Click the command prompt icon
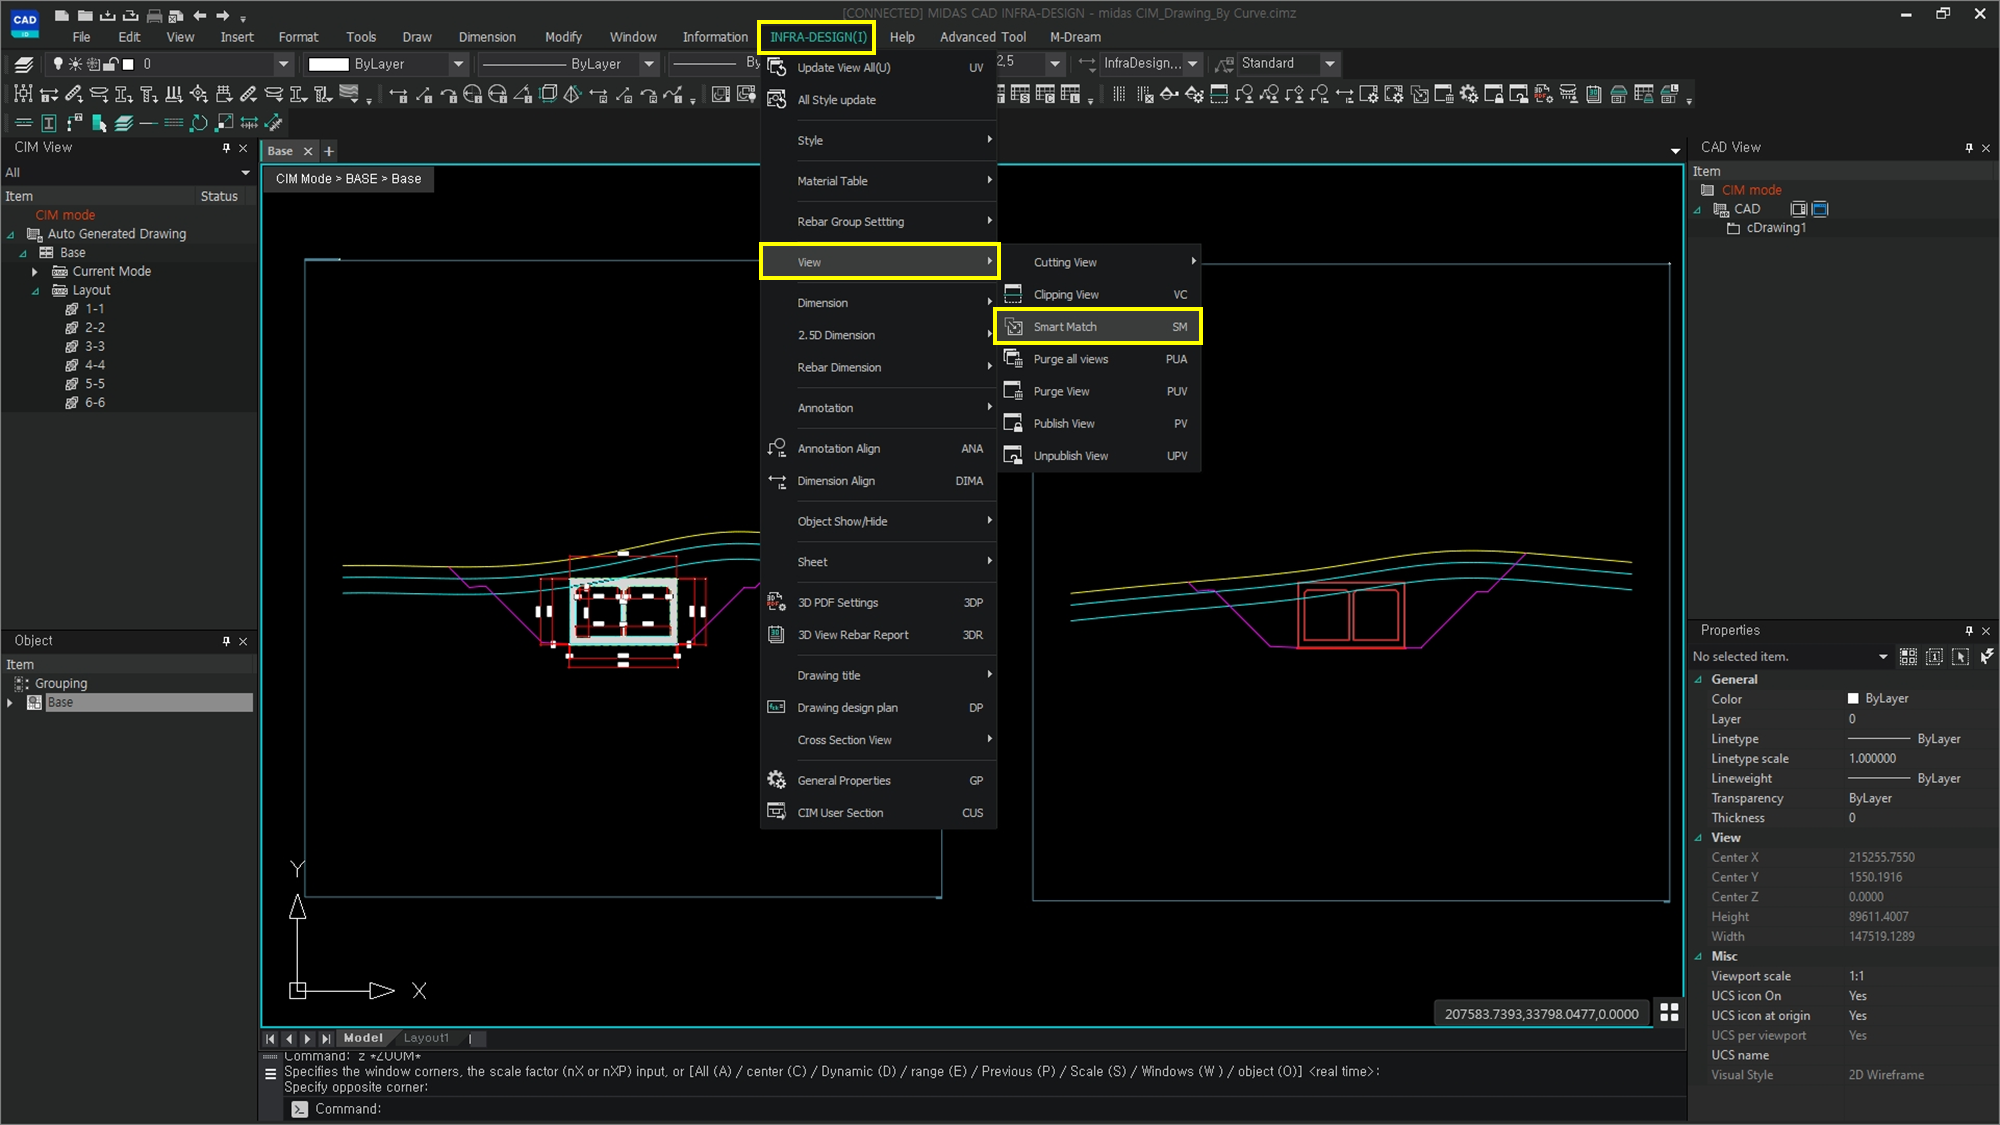The height and width of the screenshot is (1125, 2000). click(x=299, y=1109)
